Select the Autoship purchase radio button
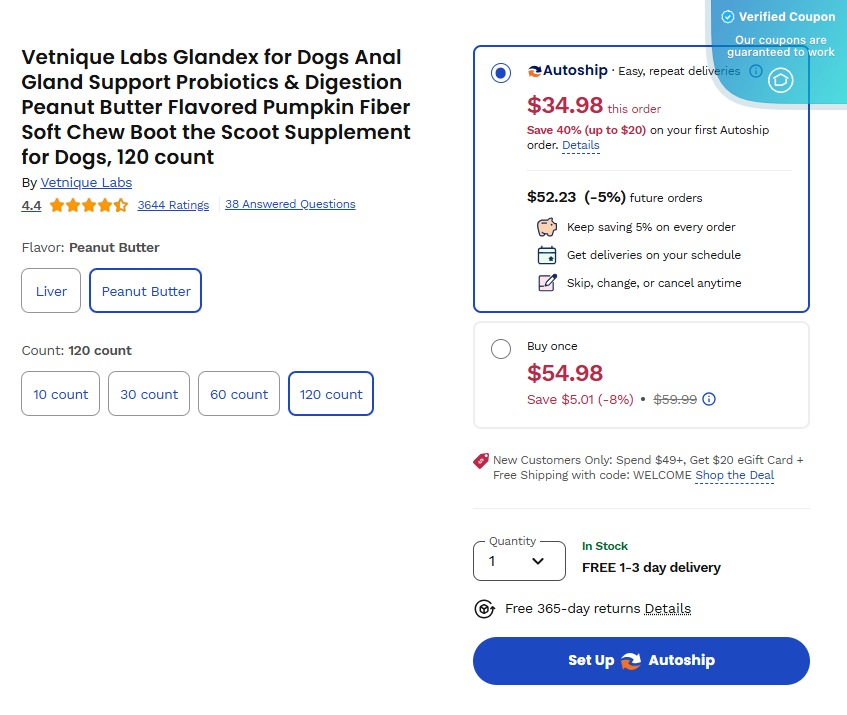The height and width of the screenshot is (715, 847). click(501, 72)
